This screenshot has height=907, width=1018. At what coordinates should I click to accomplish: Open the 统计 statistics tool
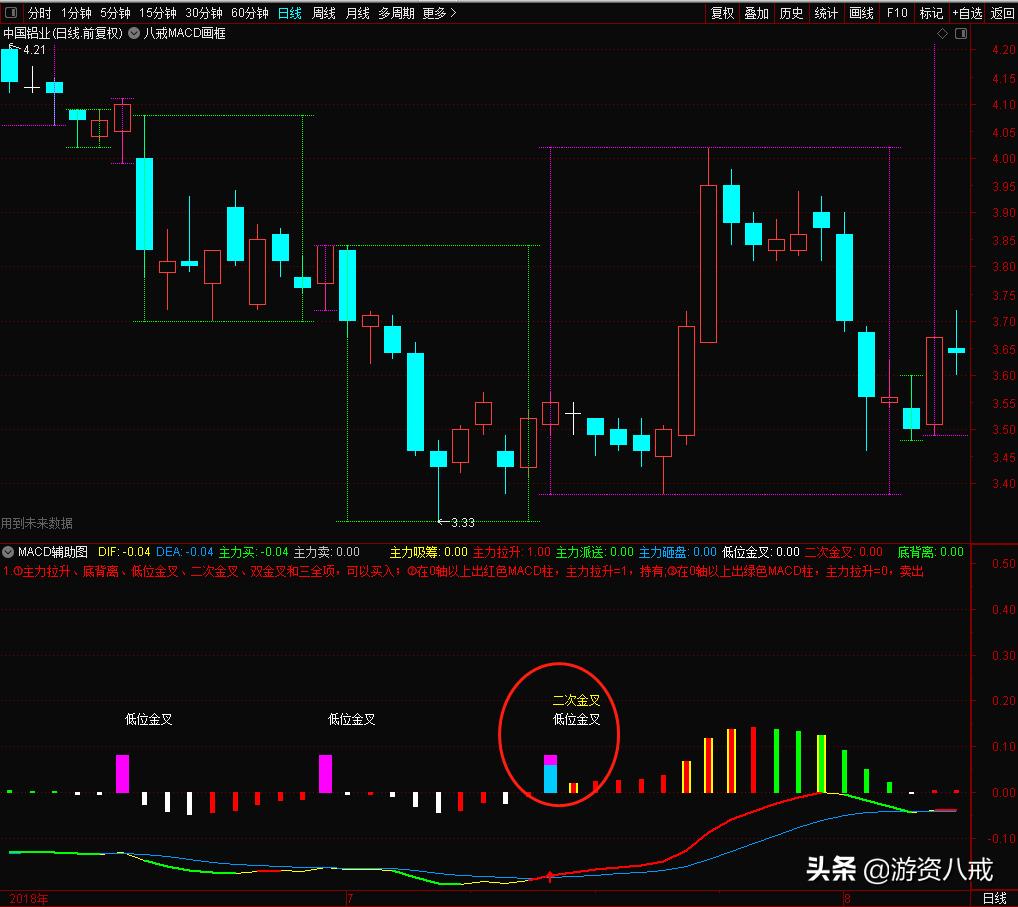(825, 13)
